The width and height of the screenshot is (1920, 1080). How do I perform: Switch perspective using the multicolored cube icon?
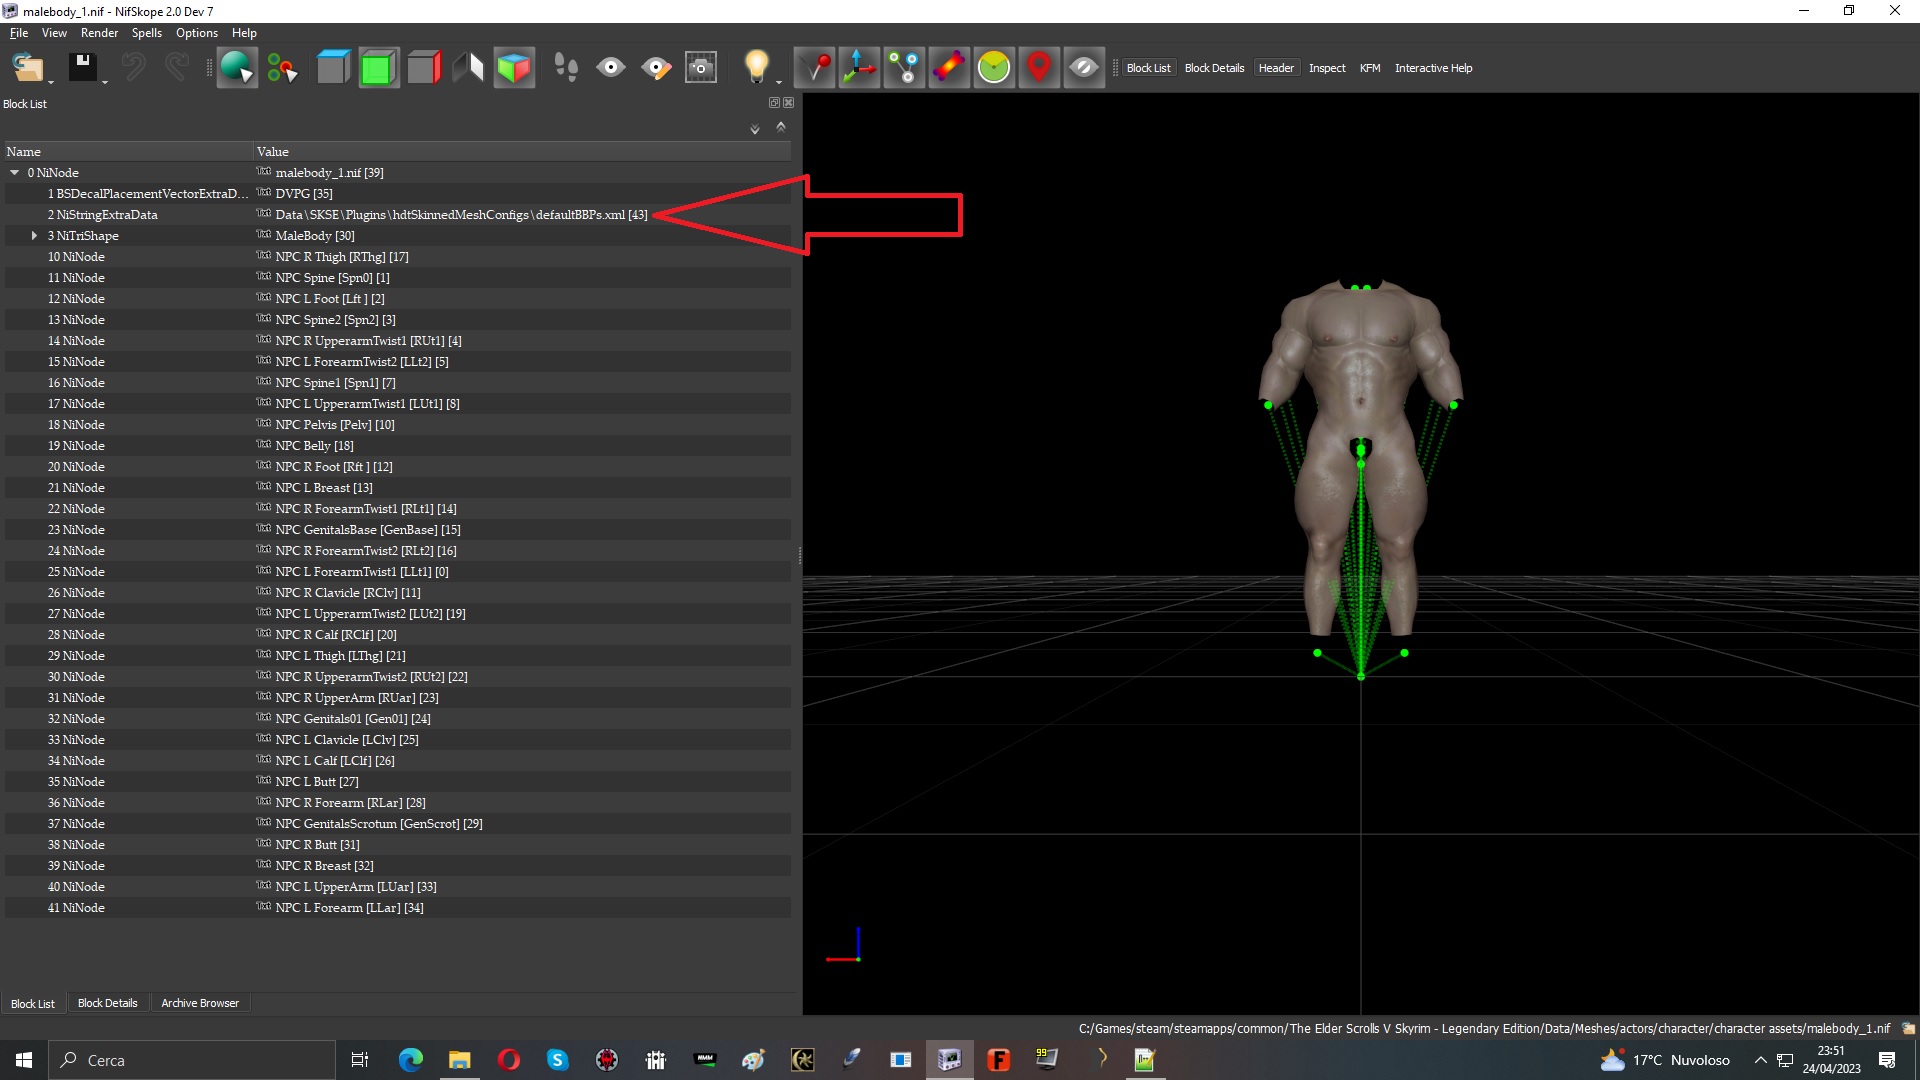coord(514,68)
